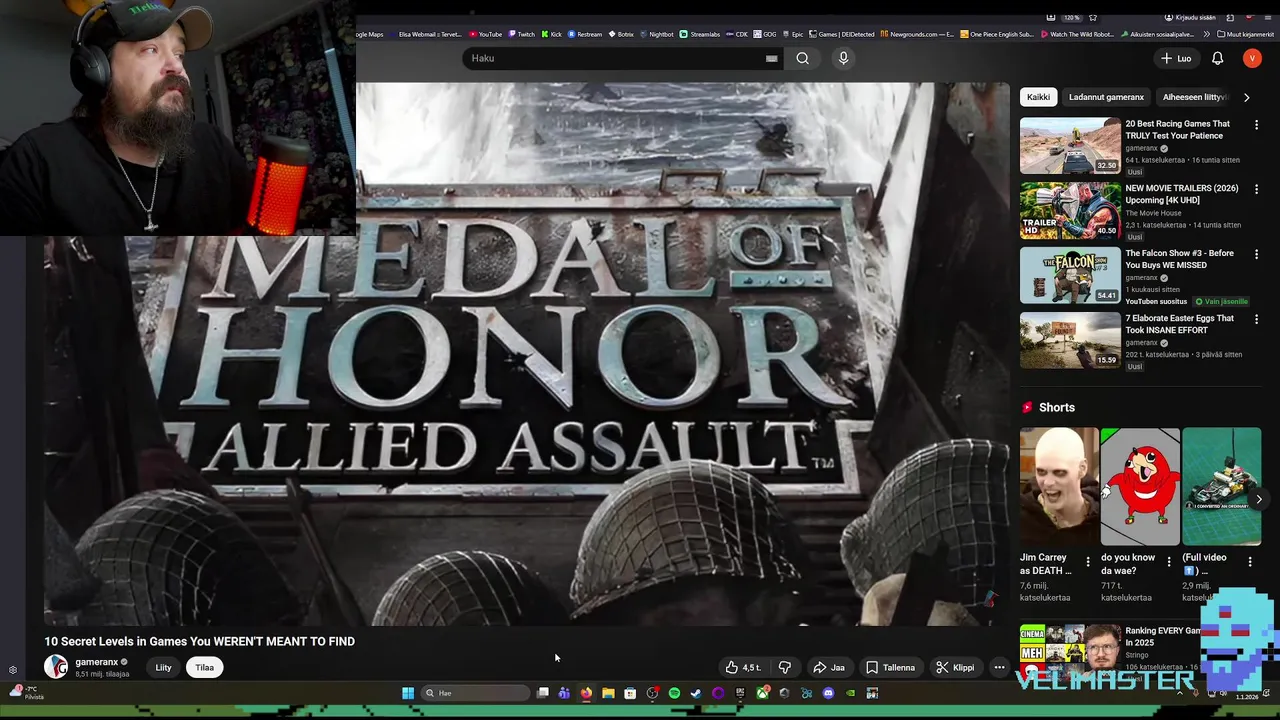
Task: Open Nightbot bookmark
Action: point(657,34)
